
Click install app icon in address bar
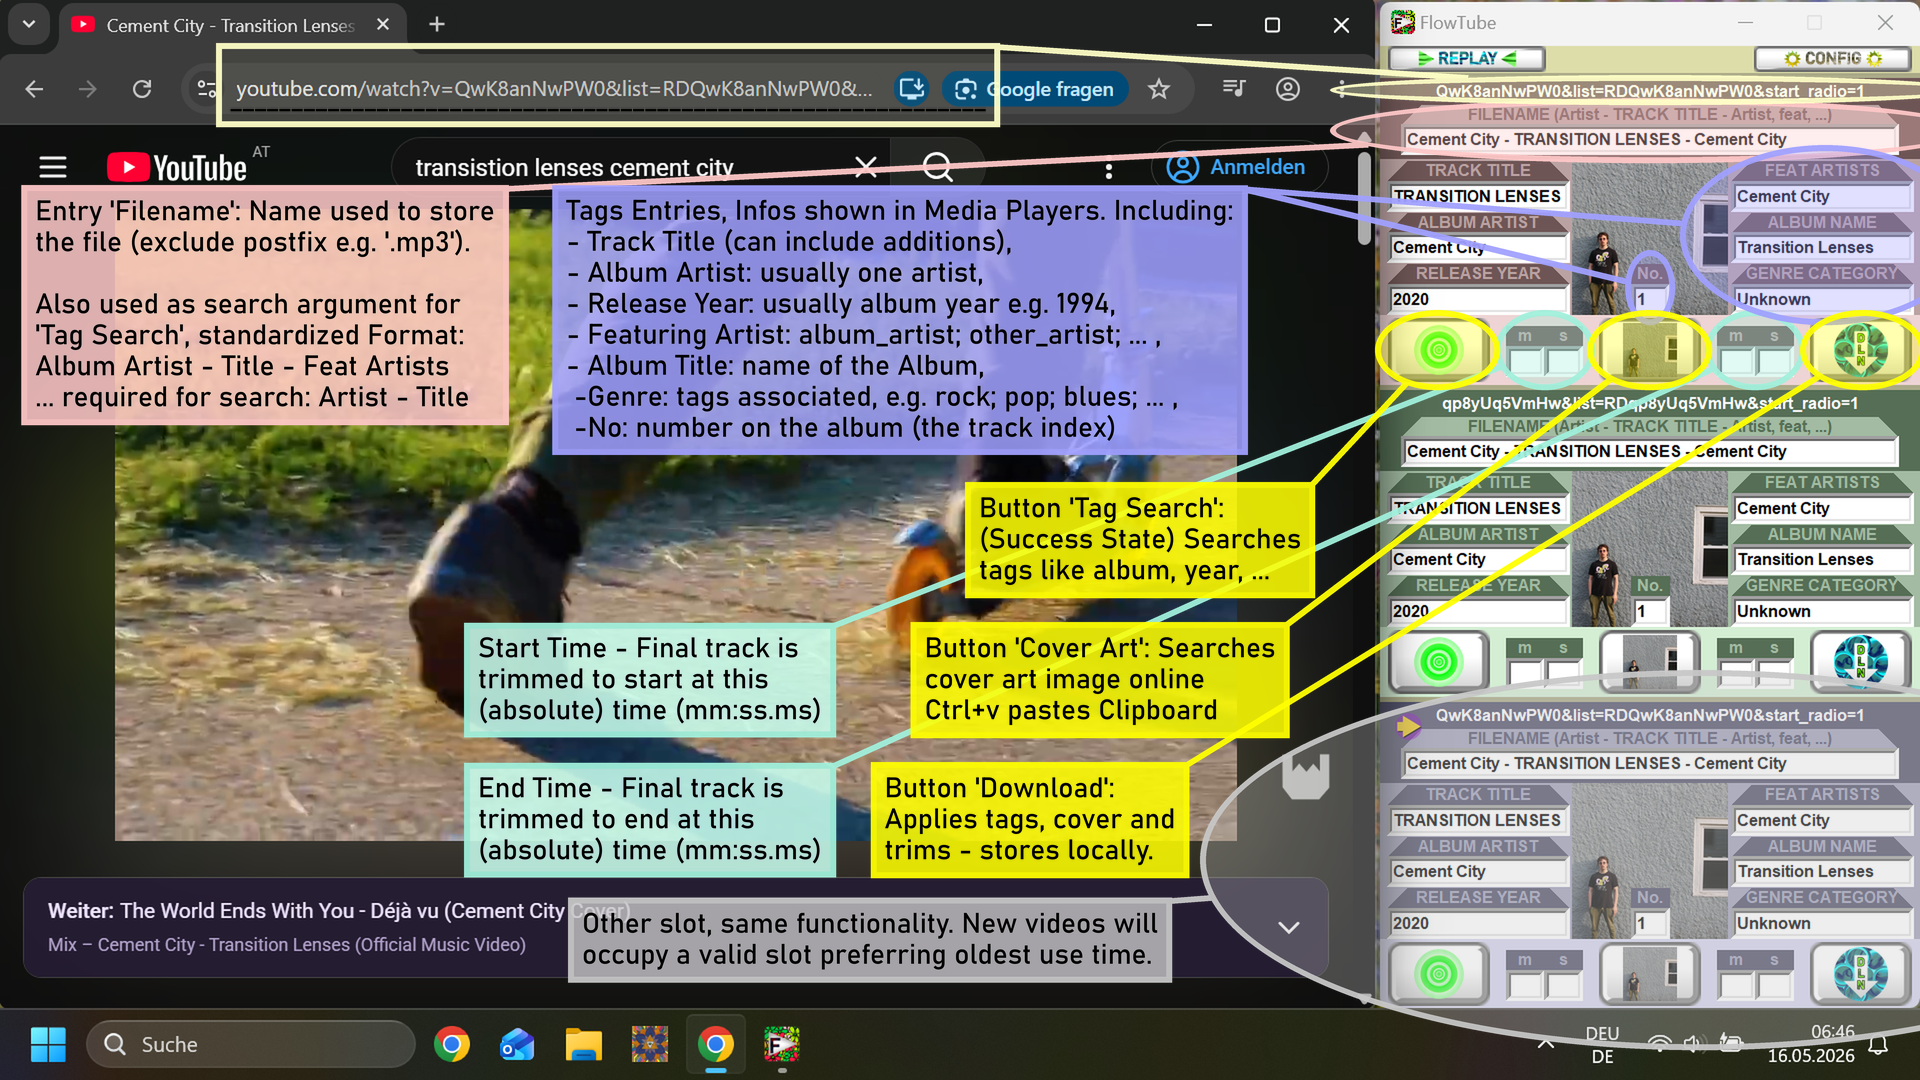[x=911, y=89]
